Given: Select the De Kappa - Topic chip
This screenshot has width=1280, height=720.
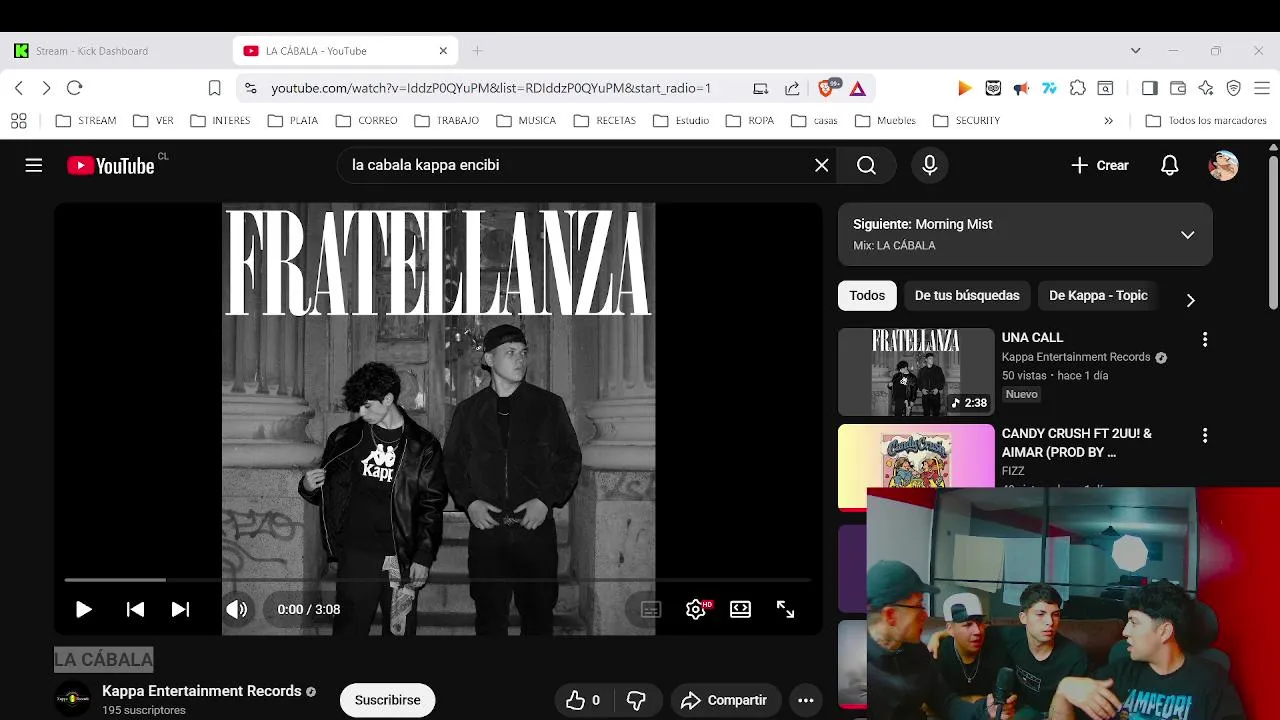Looking at the screenshot, I should [x=1098, y=295].
